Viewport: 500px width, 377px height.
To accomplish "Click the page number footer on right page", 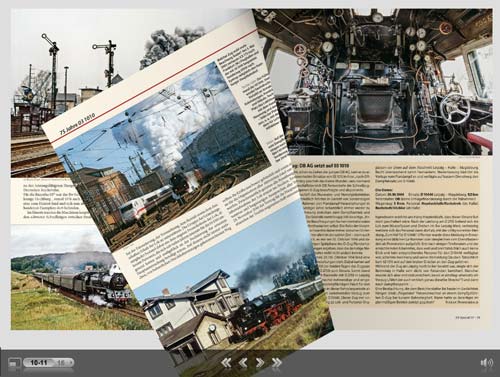I will tap(468, 318).
